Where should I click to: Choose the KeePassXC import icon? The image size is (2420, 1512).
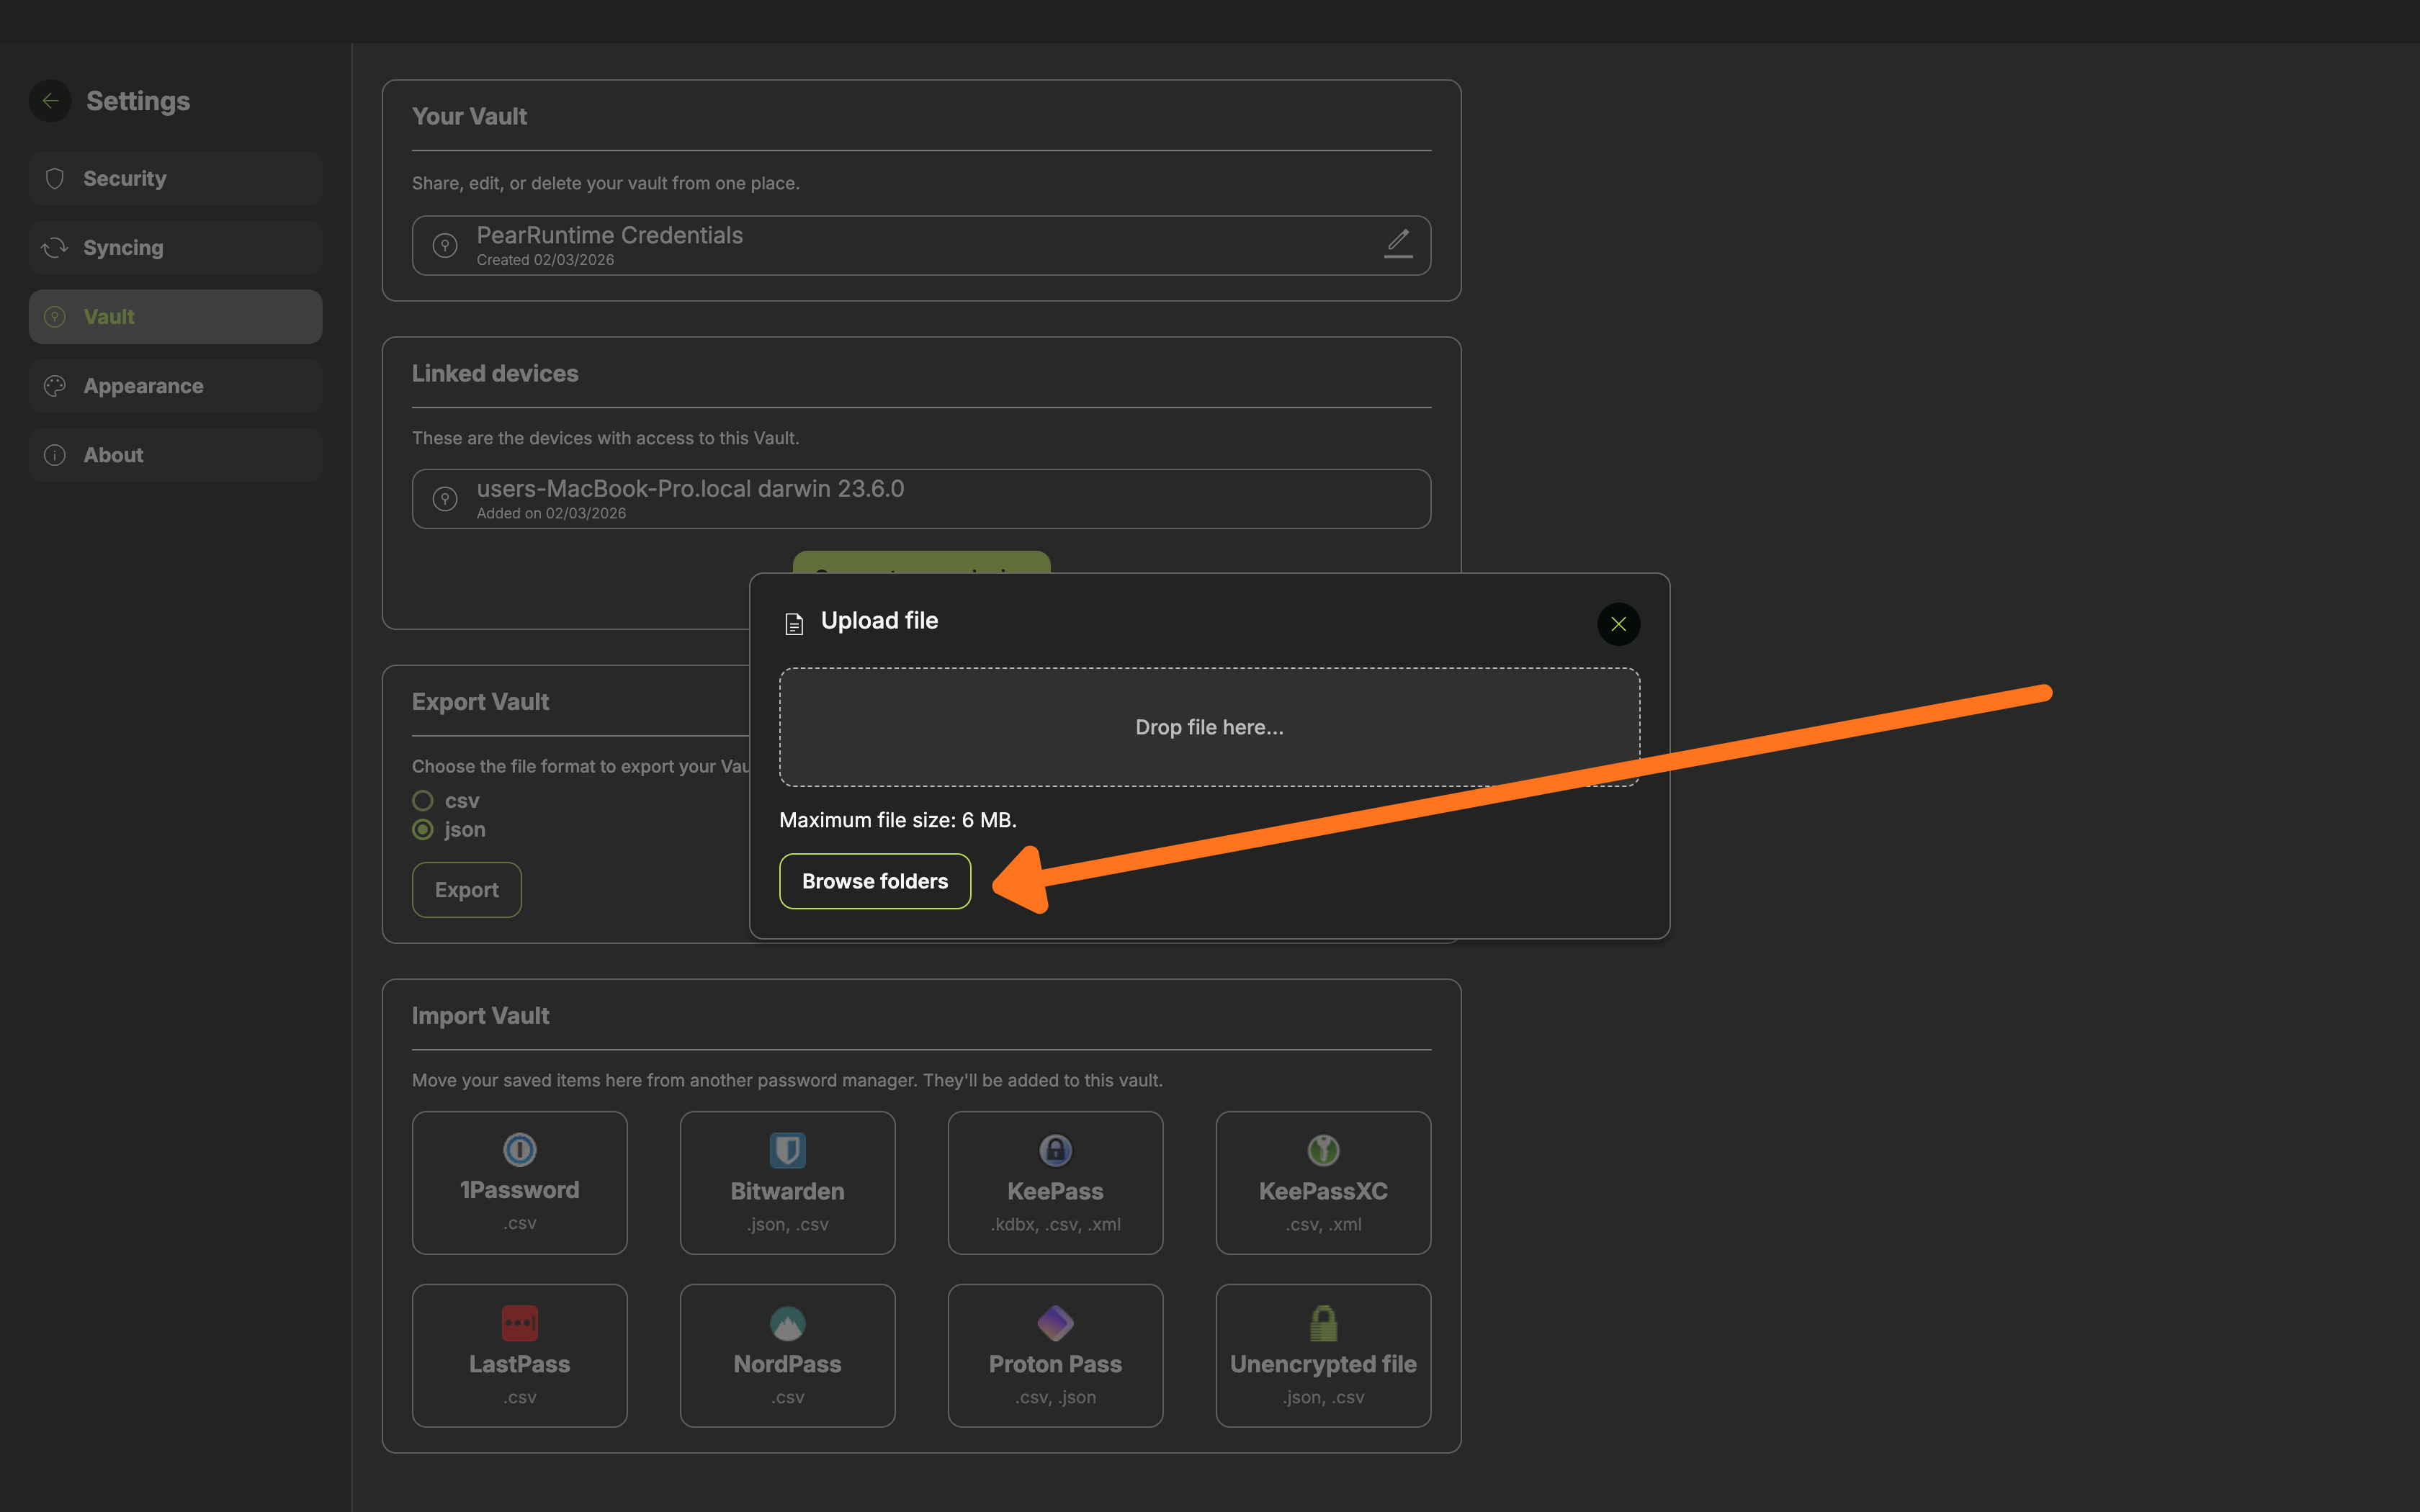tap(1323, 1150)
